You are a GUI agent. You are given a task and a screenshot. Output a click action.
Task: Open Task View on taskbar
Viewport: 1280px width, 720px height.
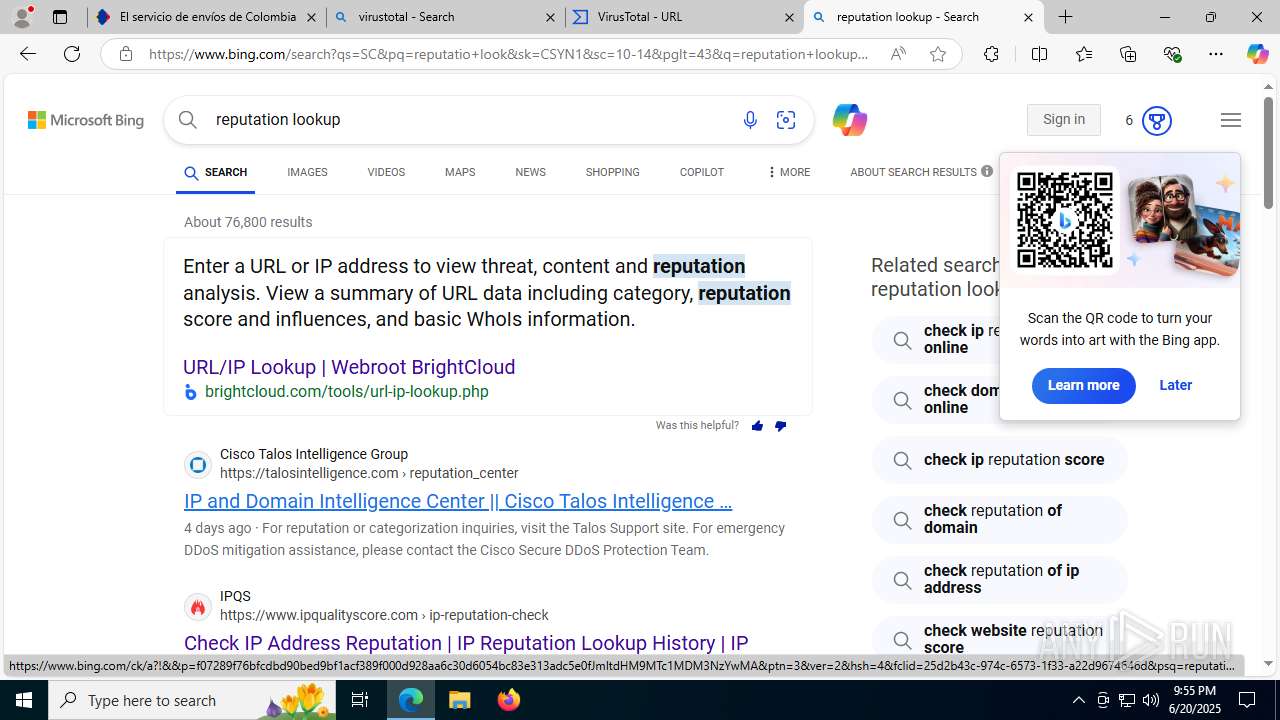tap(360, 700)
